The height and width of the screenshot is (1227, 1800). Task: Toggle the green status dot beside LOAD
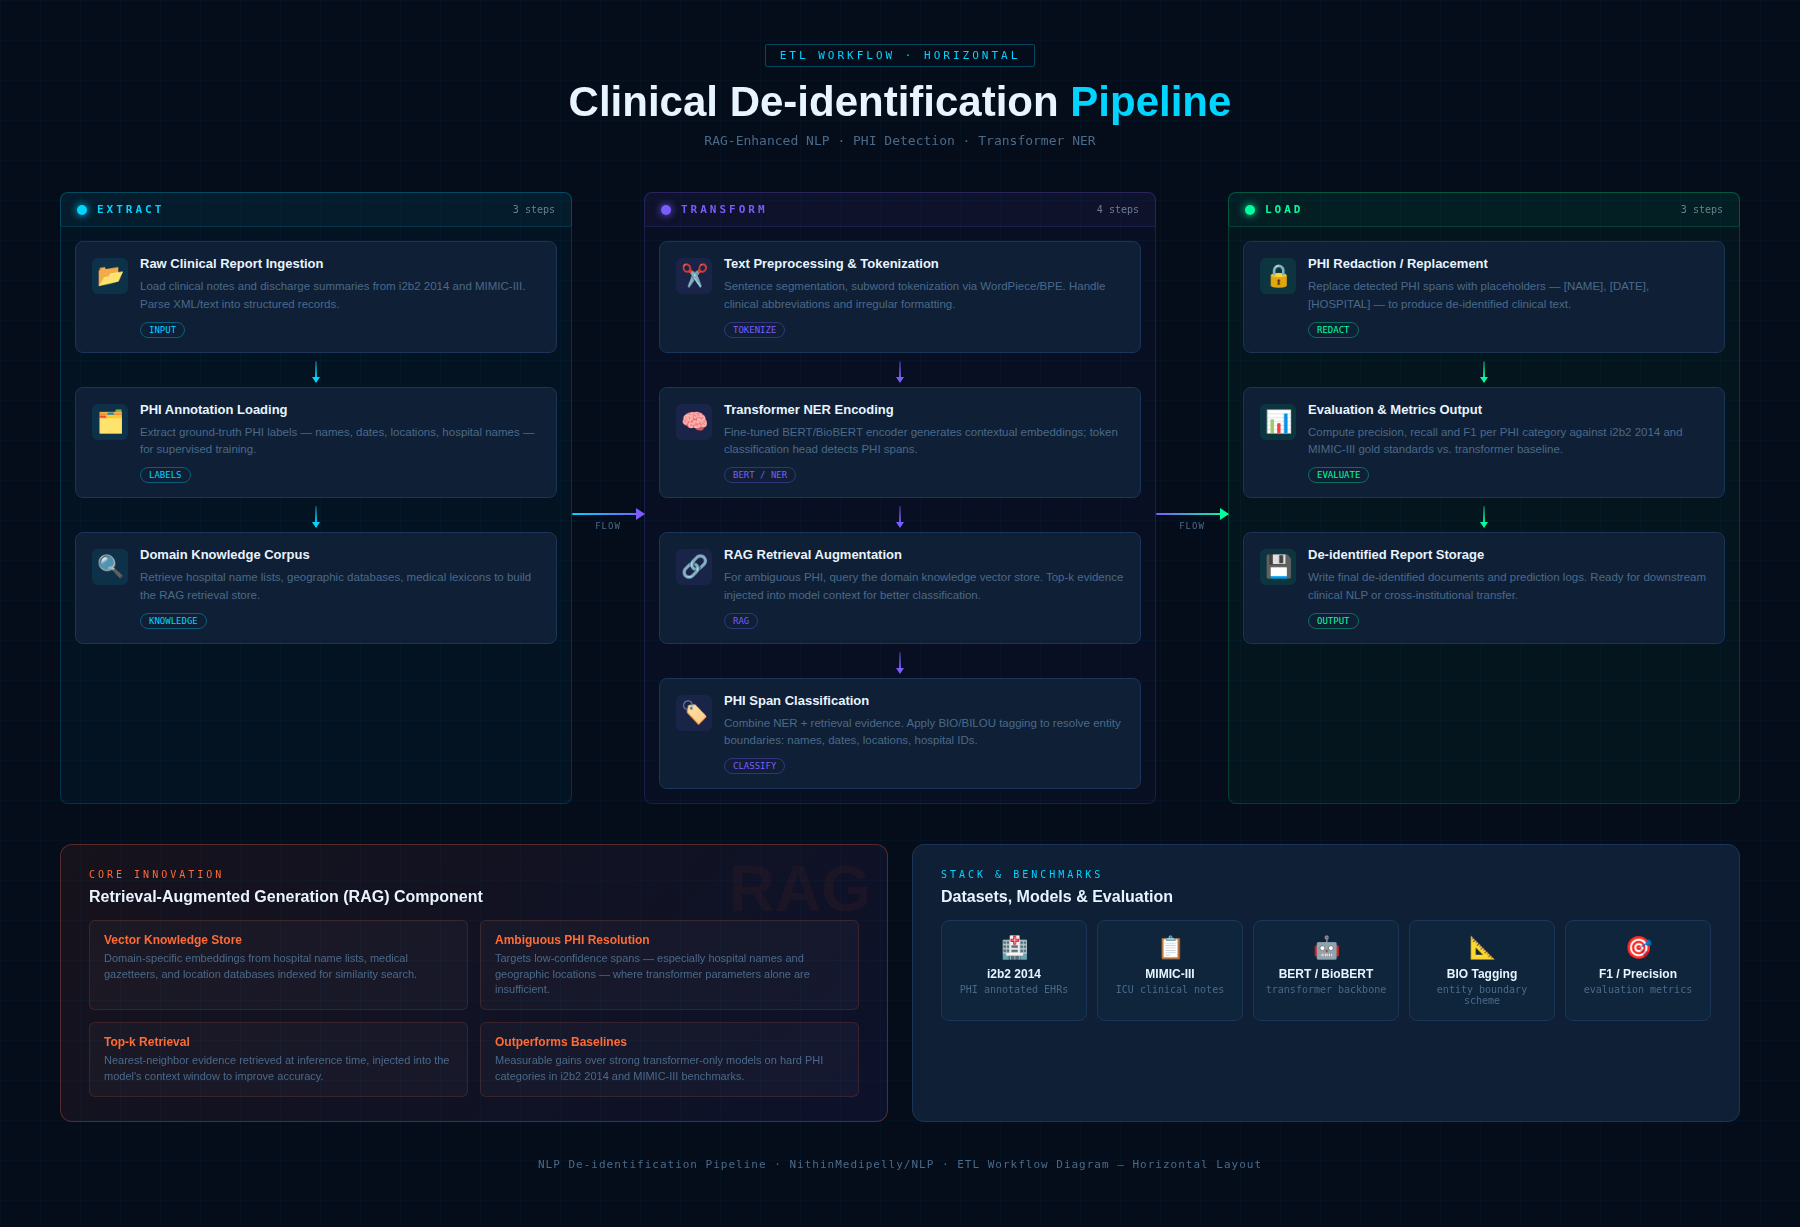pyautogui.click(x=1249, y=209)
